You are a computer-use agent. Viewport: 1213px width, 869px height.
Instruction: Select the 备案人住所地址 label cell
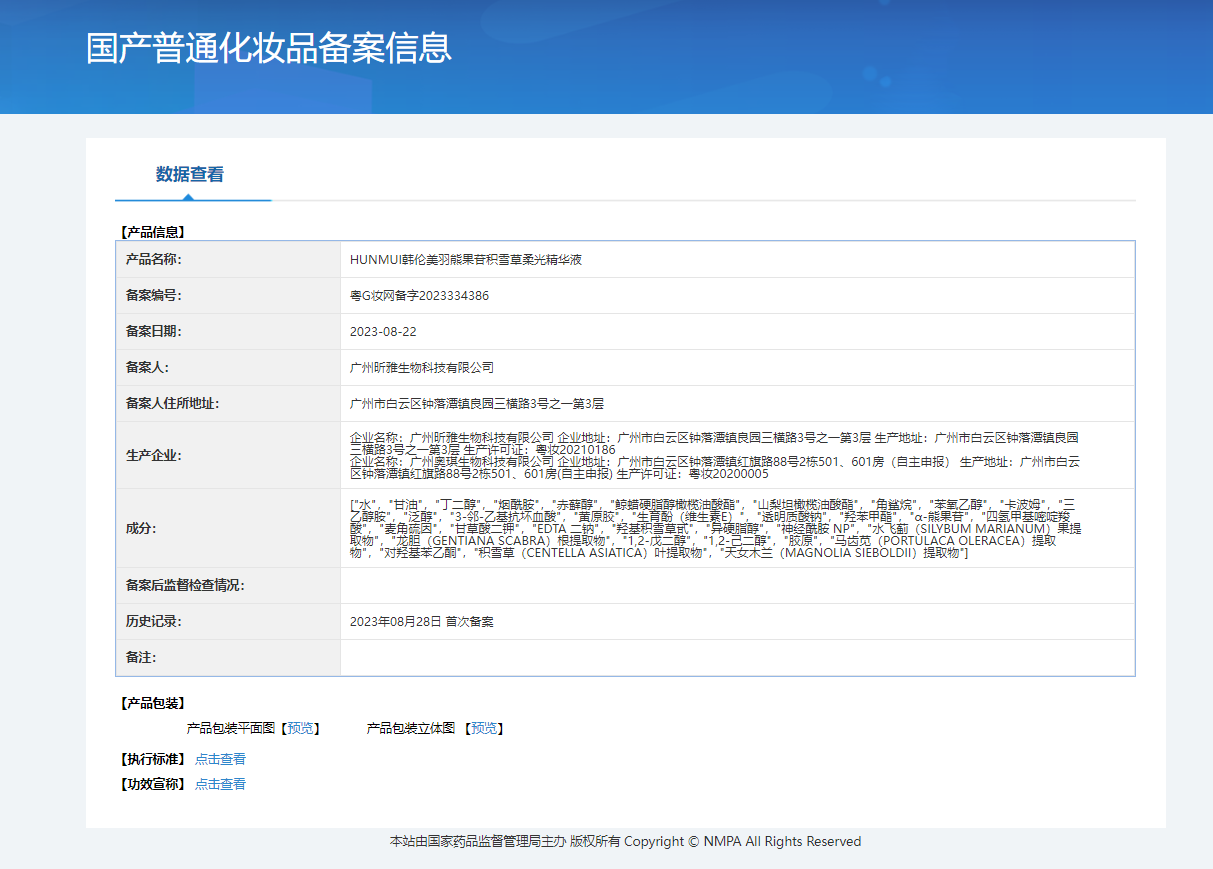[x=228, y=404]
